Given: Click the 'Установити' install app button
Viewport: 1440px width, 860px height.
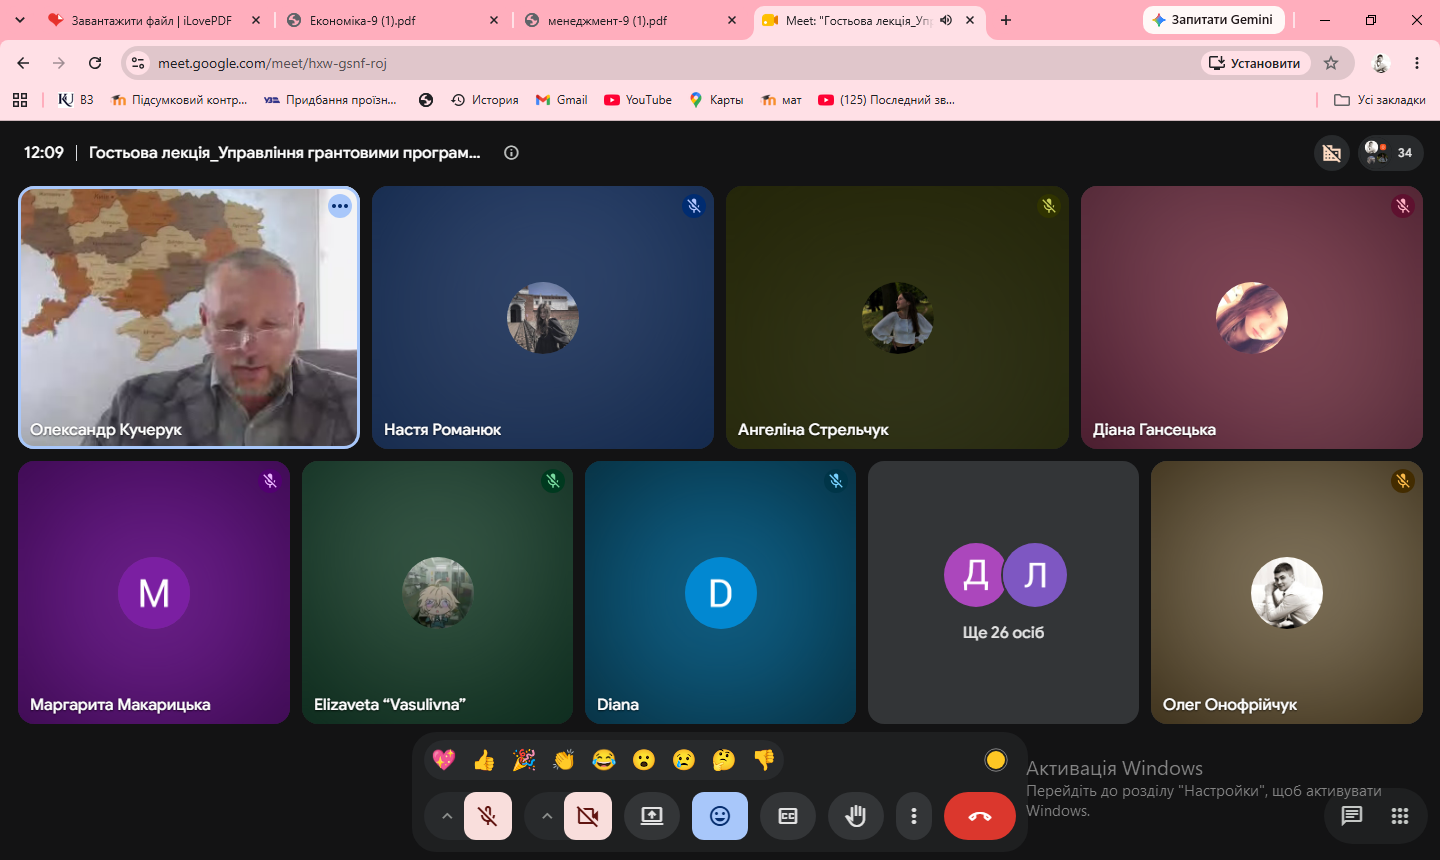Looking at the screenshot, I should [x=1254, y=63].
